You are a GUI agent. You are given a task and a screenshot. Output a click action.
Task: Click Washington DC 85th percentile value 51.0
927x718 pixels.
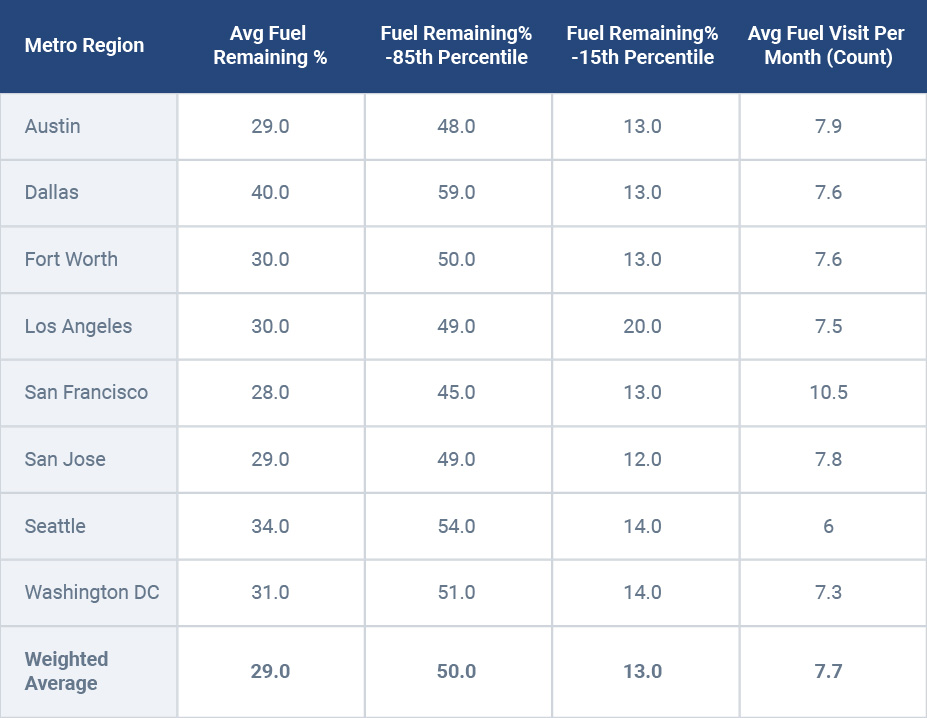(456, 592)
